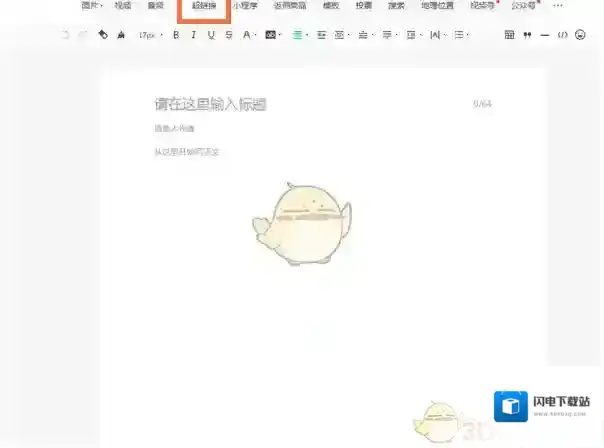604x448 pixels.
Task: Click the three-dots more options button
Action: coord(558,6)
